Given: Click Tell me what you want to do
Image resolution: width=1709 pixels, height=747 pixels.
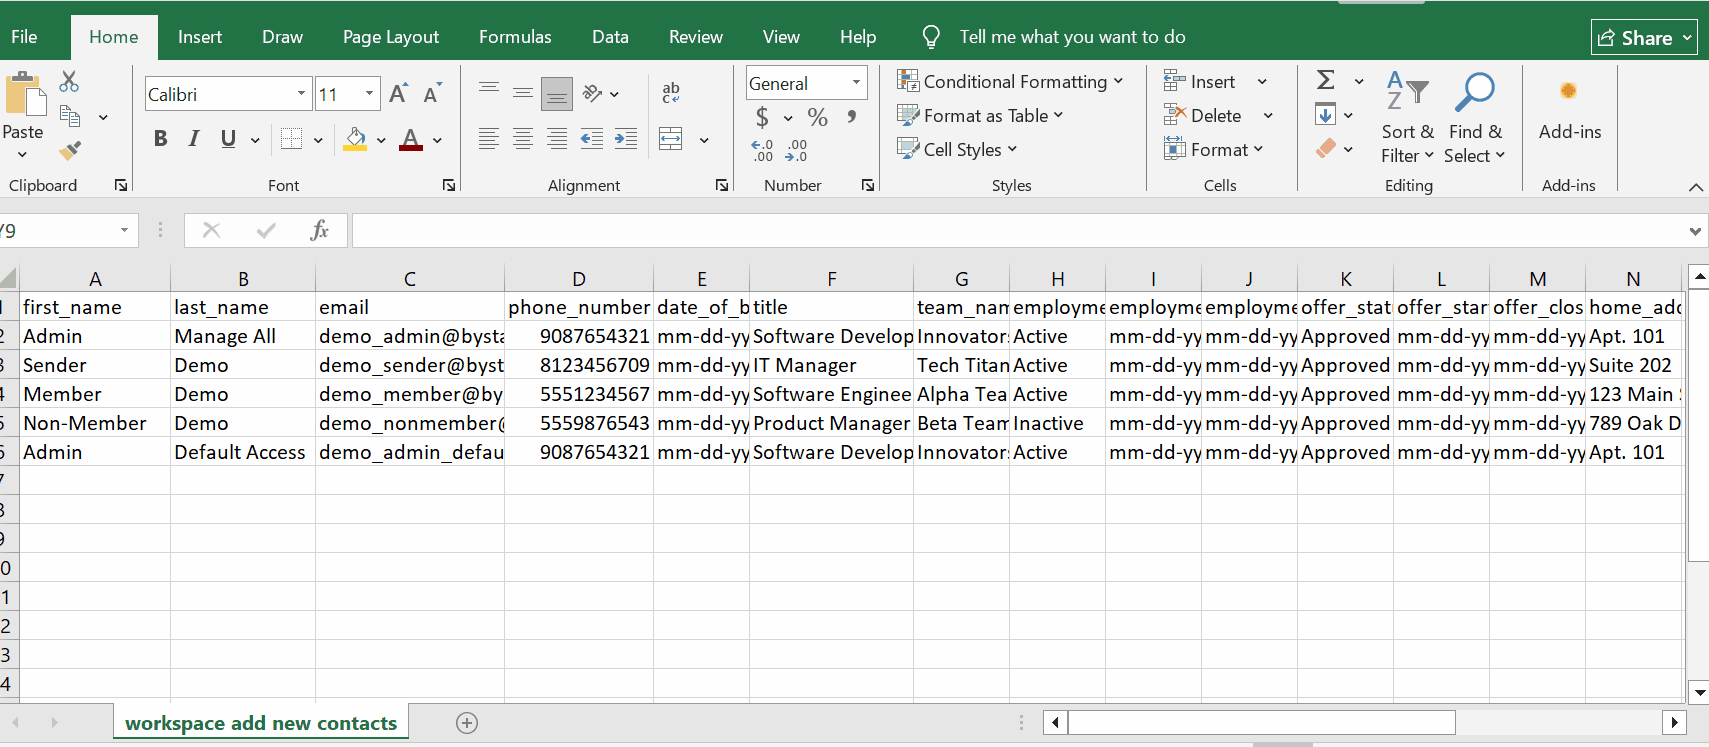Looking at the screenshot, I should click(x=1072, y=37).
